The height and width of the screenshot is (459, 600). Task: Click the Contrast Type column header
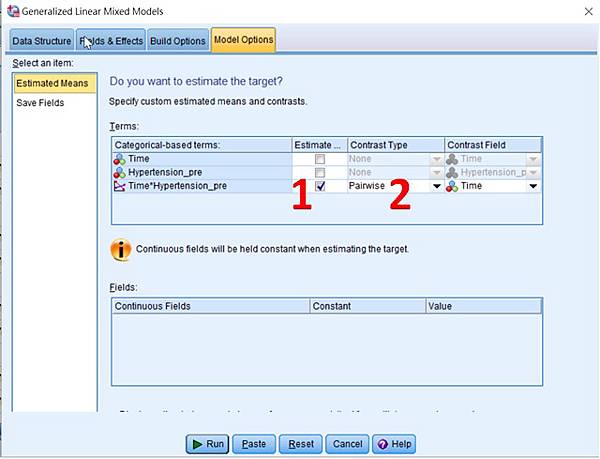(396, 145)
